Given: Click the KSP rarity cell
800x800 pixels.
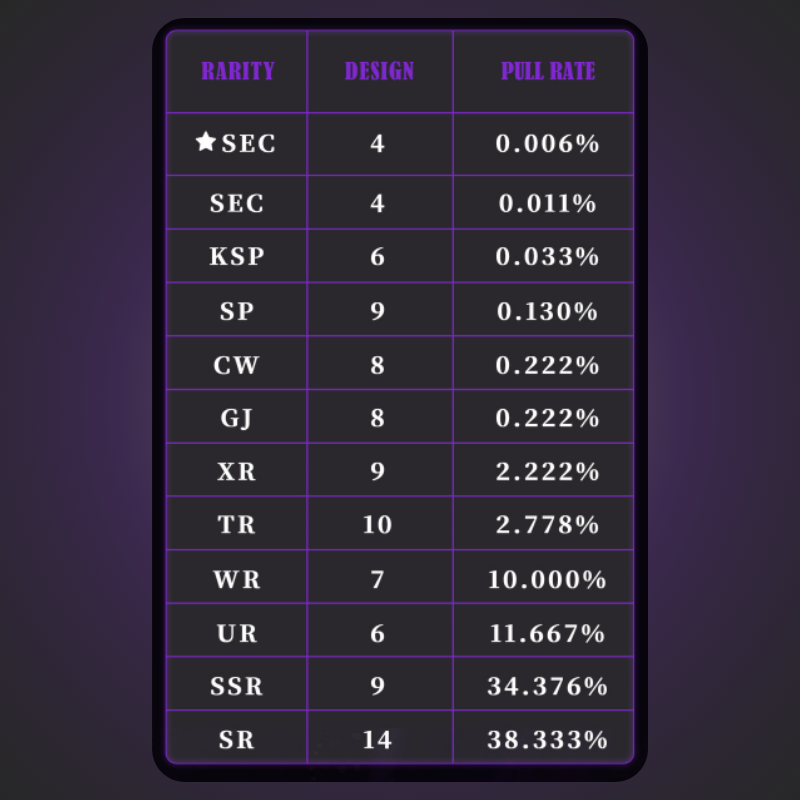Looking at the screenshot, I should tap(237, 256).
